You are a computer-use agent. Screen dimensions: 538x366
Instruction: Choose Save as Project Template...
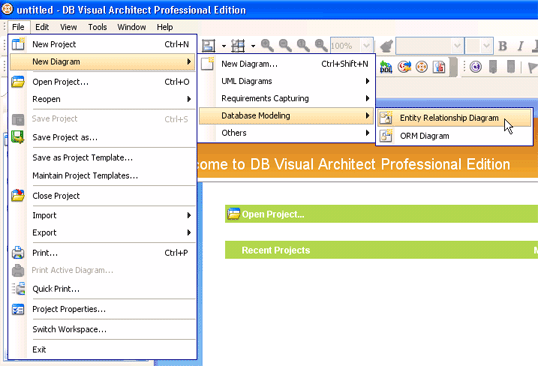[102, 158]
